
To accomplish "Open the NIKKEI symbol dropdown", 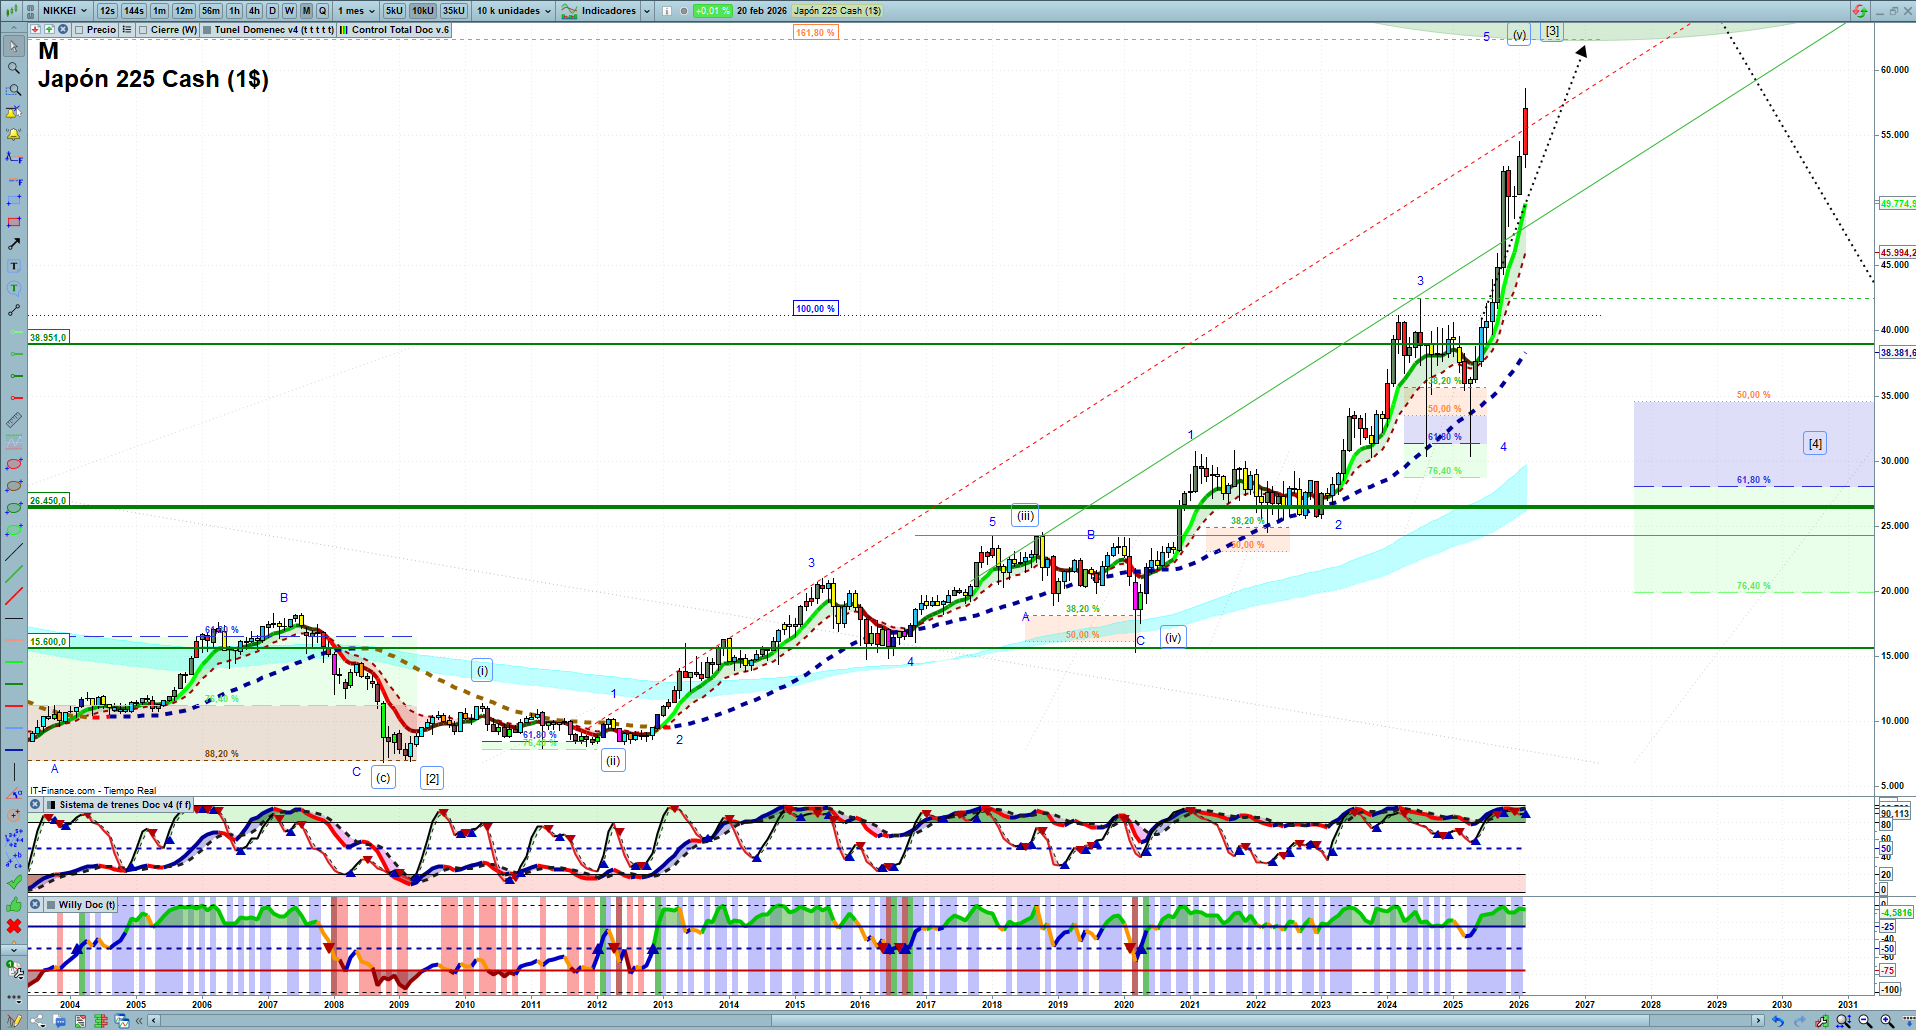I will [x=64, y=11].
